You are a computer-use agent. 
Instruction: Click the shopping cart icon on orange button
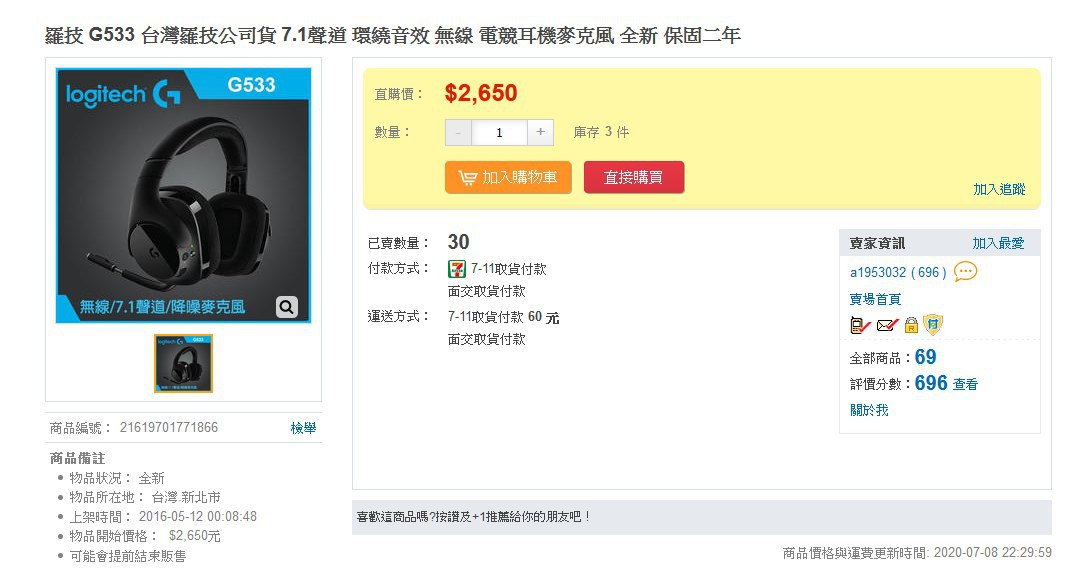tap(467, 178)
